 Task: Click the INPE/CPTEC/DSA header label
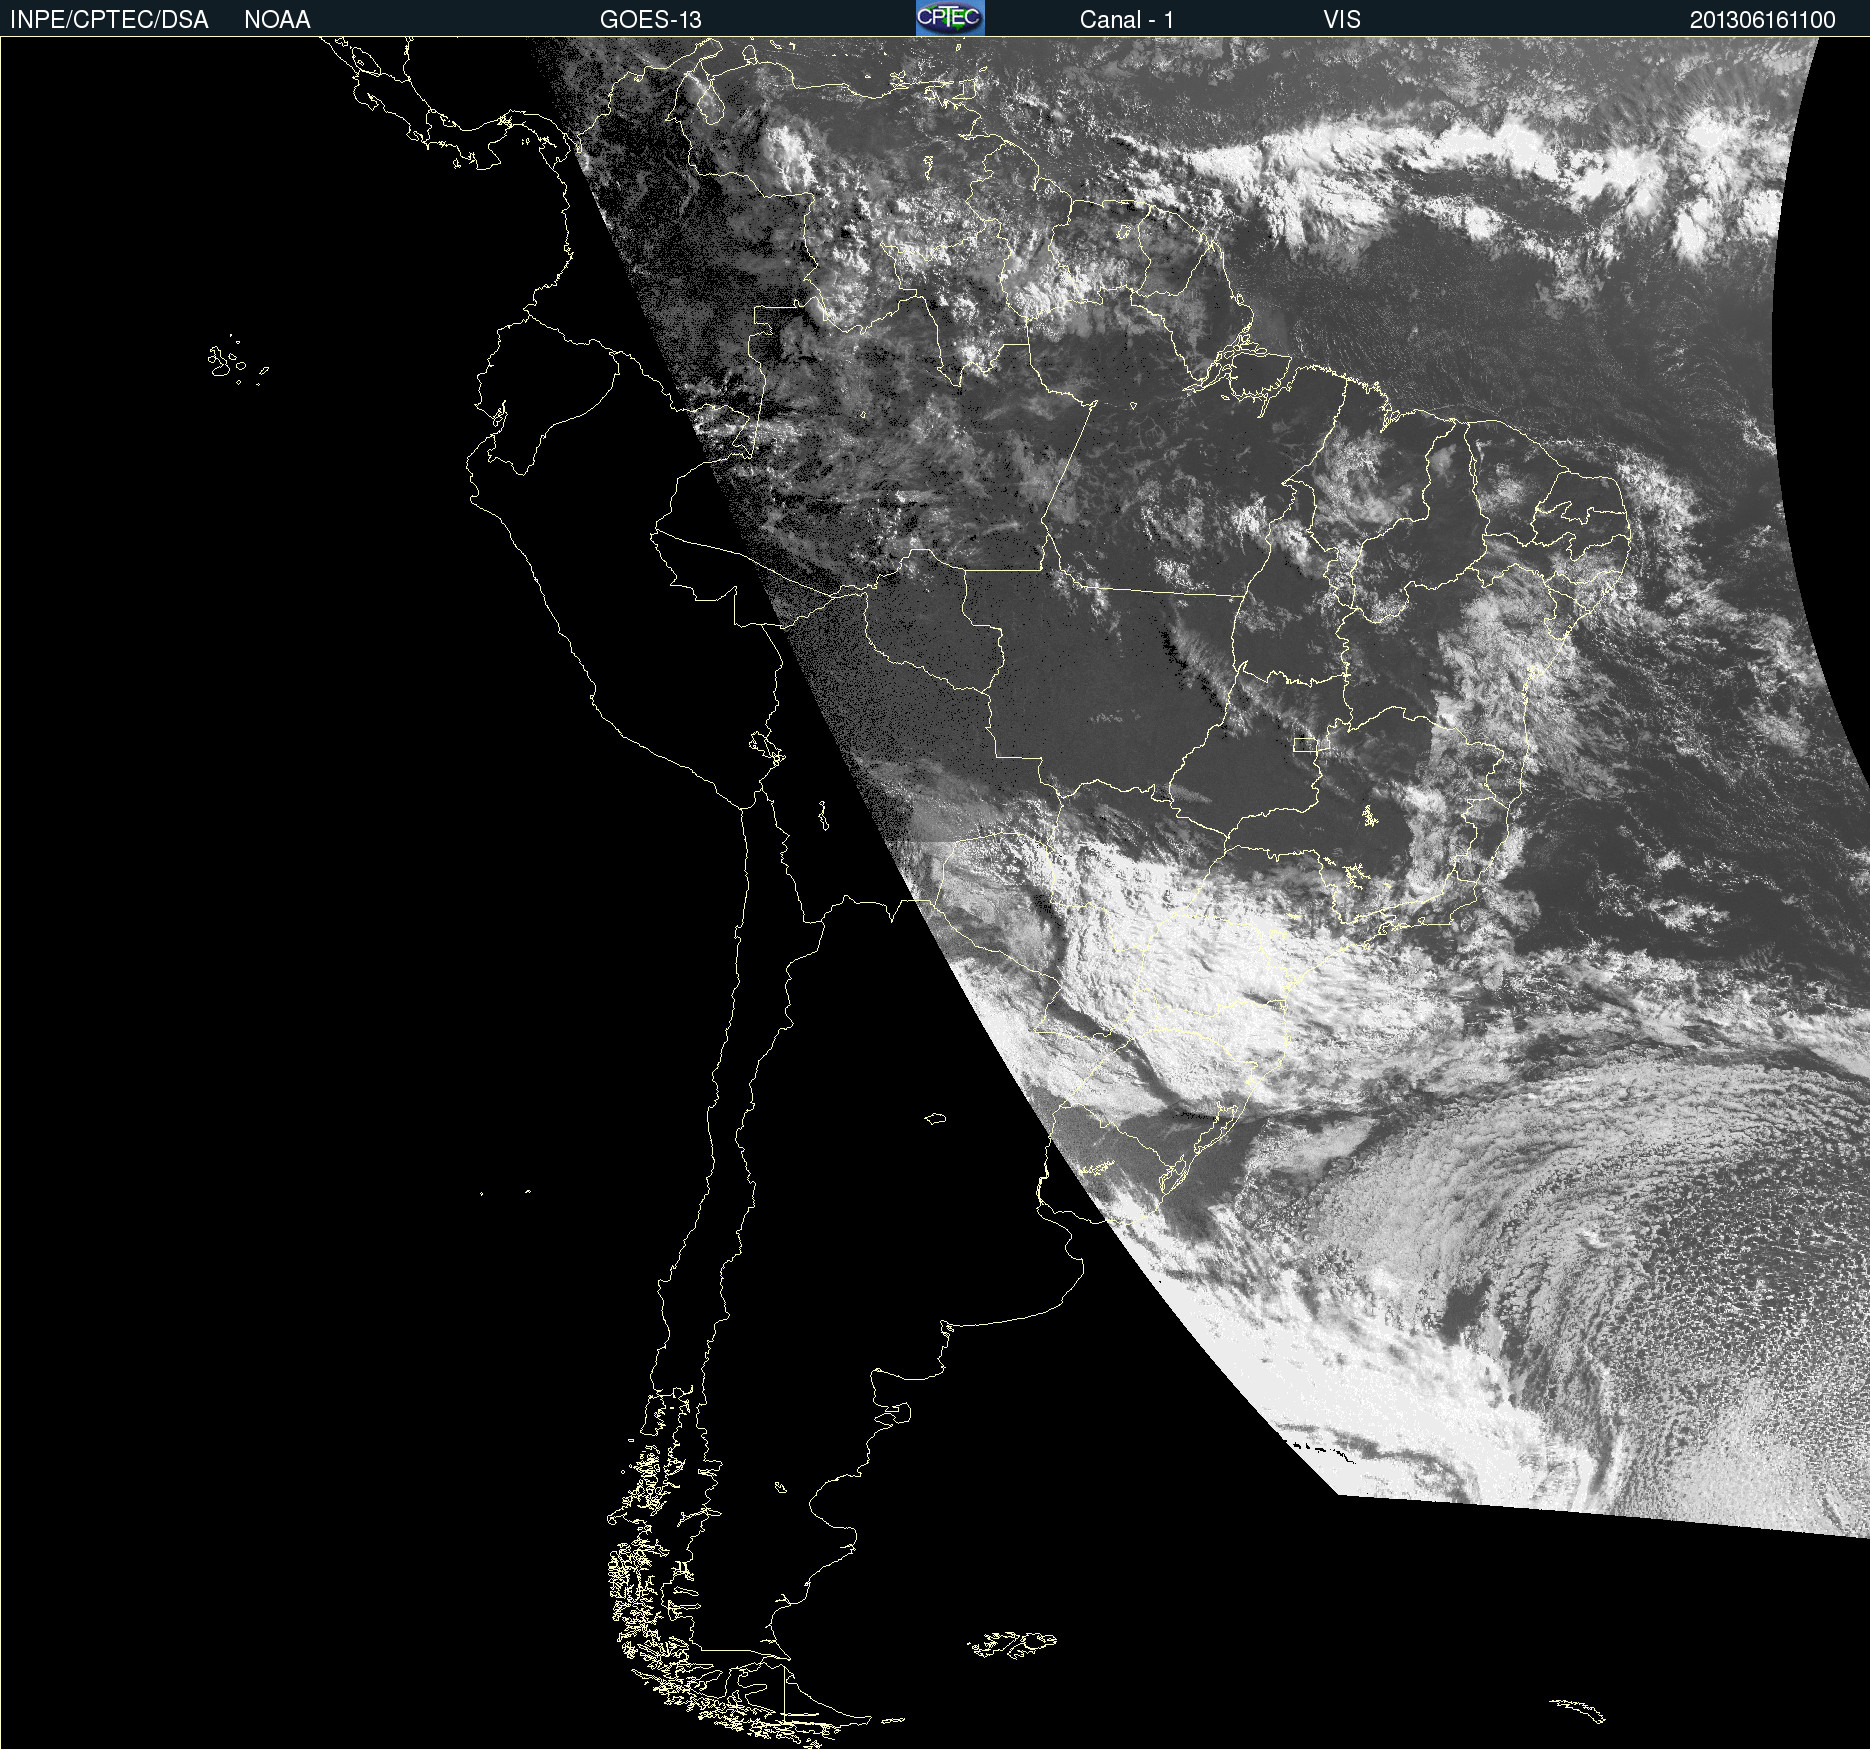click(109, 20)
